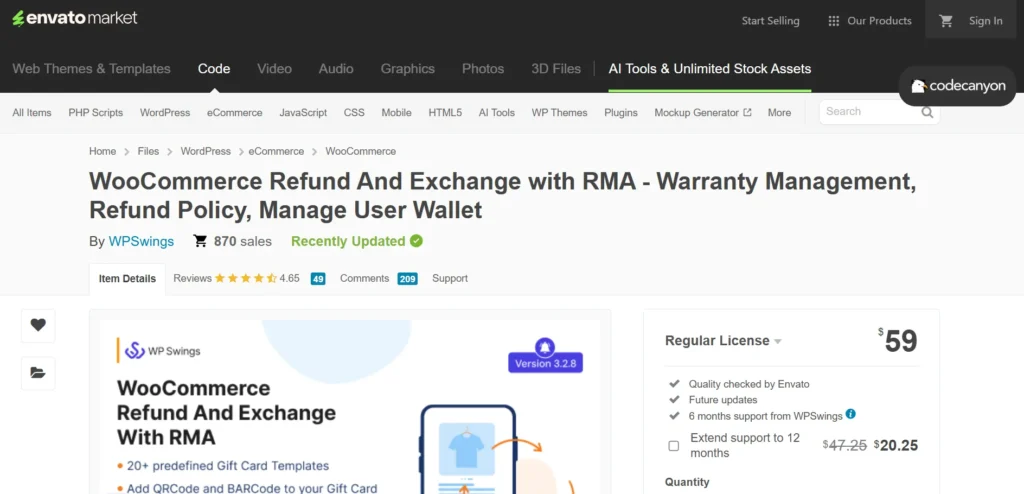Click the WP Swings logo in preview

pyautogui.click(x=163, y=351)
